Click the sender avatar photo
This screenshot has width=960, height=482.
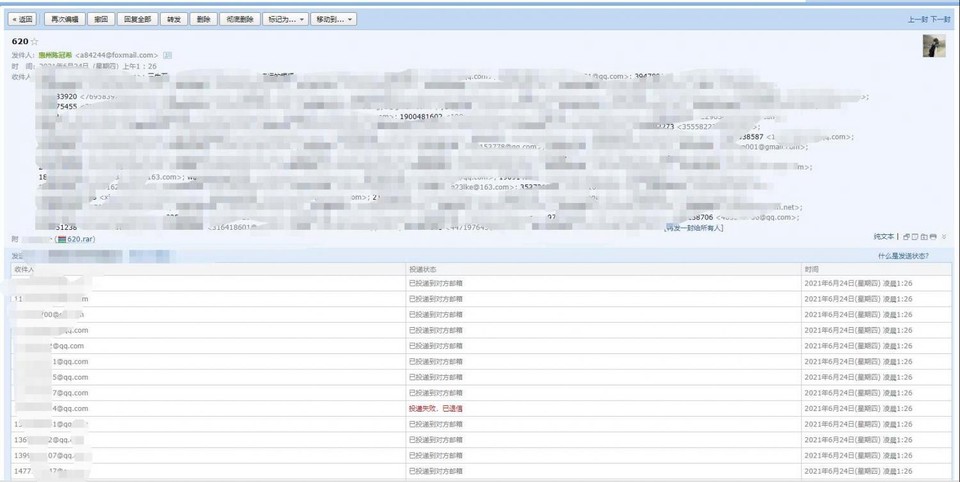[x=934, y=46]
